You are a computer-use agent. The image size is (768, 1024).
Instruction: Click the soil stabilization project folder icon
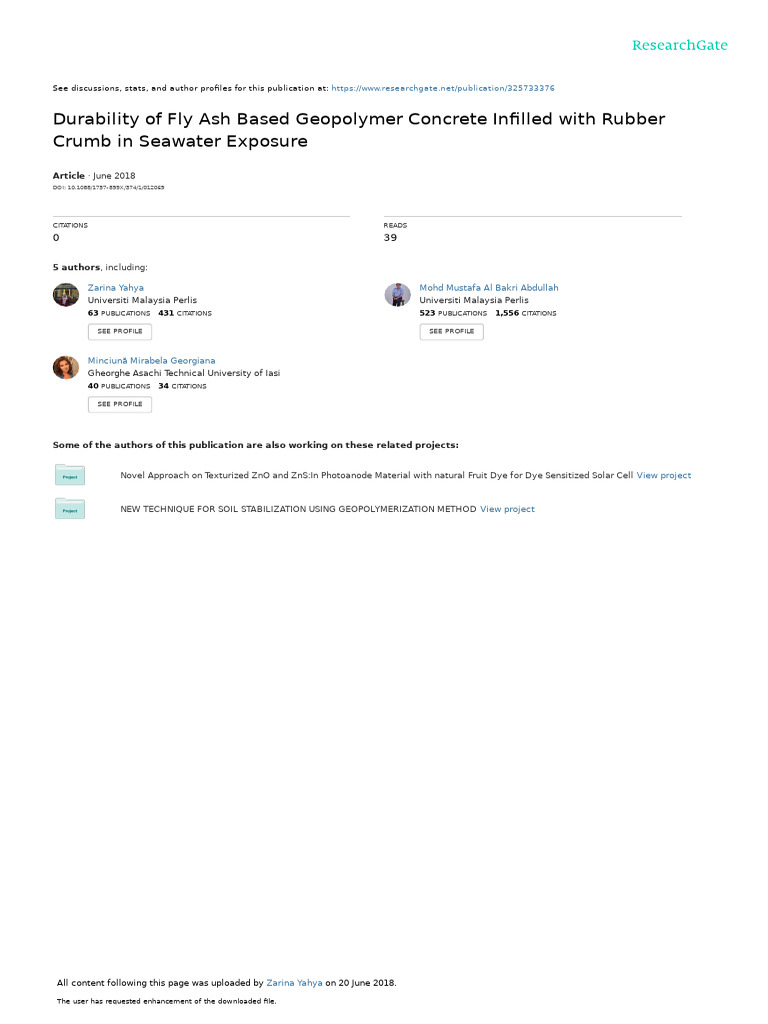[x=70, y=510]
